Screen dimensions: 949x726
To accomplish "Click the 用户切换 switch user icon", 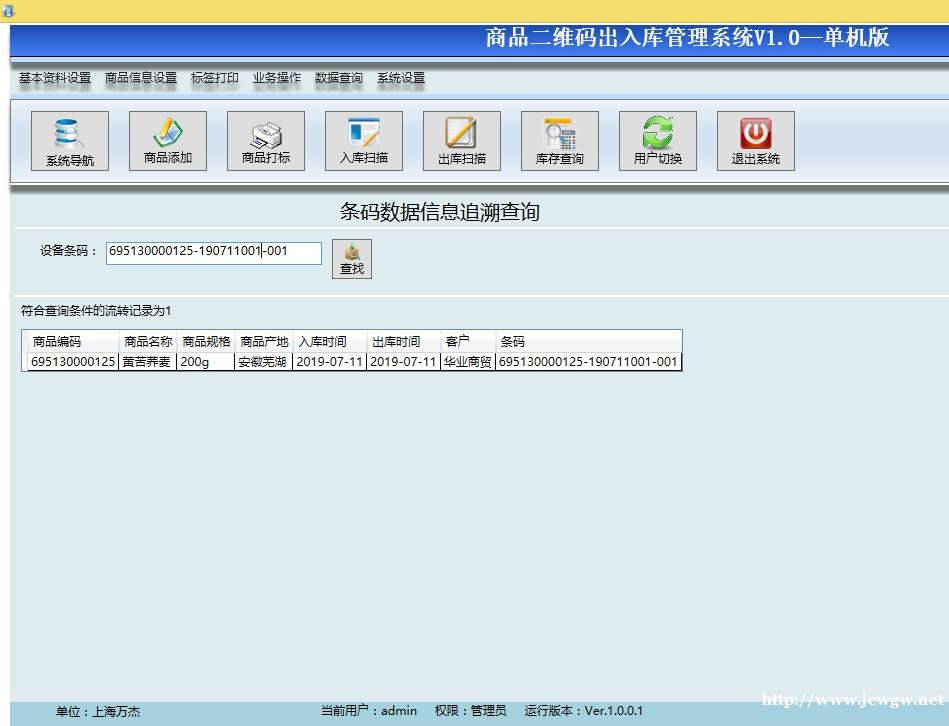I will [657, 141].
